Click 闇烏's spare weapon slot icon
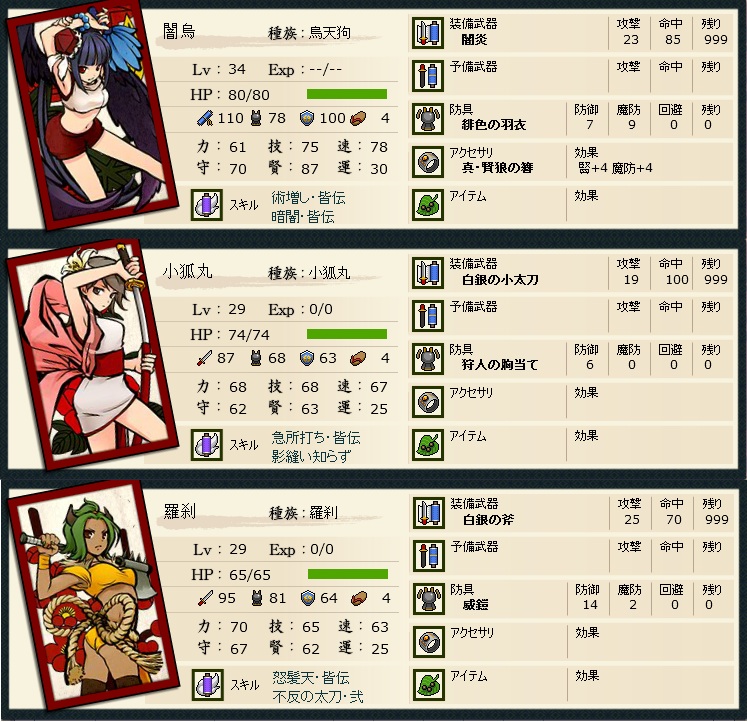Image resolution: width=747 pixels, height=722 pixels. click(427, 76)
